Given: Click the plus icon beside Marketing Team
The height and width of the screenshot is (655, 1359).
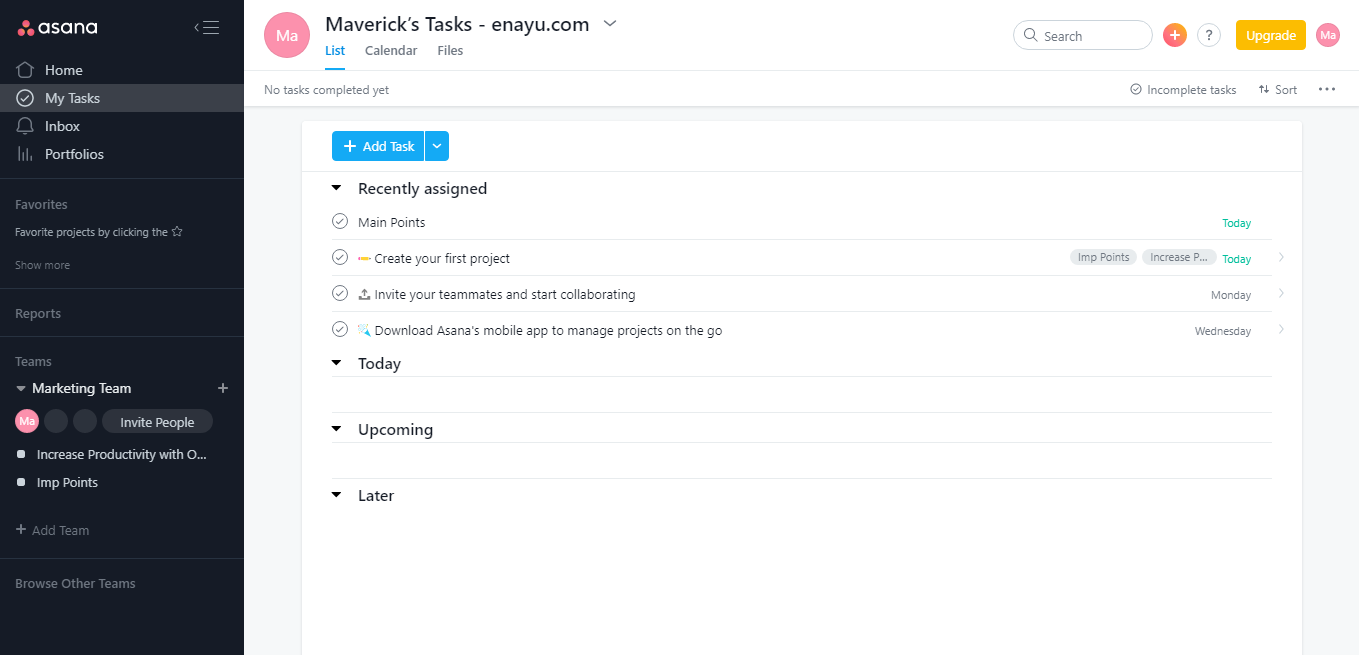Looking at the screenshot, I should tap(223, 388).
